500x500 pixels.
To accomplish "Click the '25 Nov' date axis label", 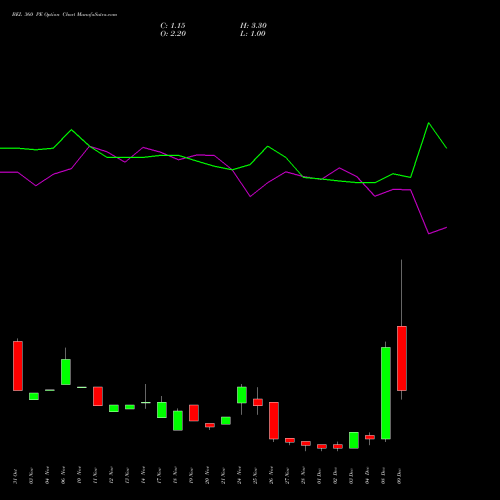I will [x=255, y=475].
